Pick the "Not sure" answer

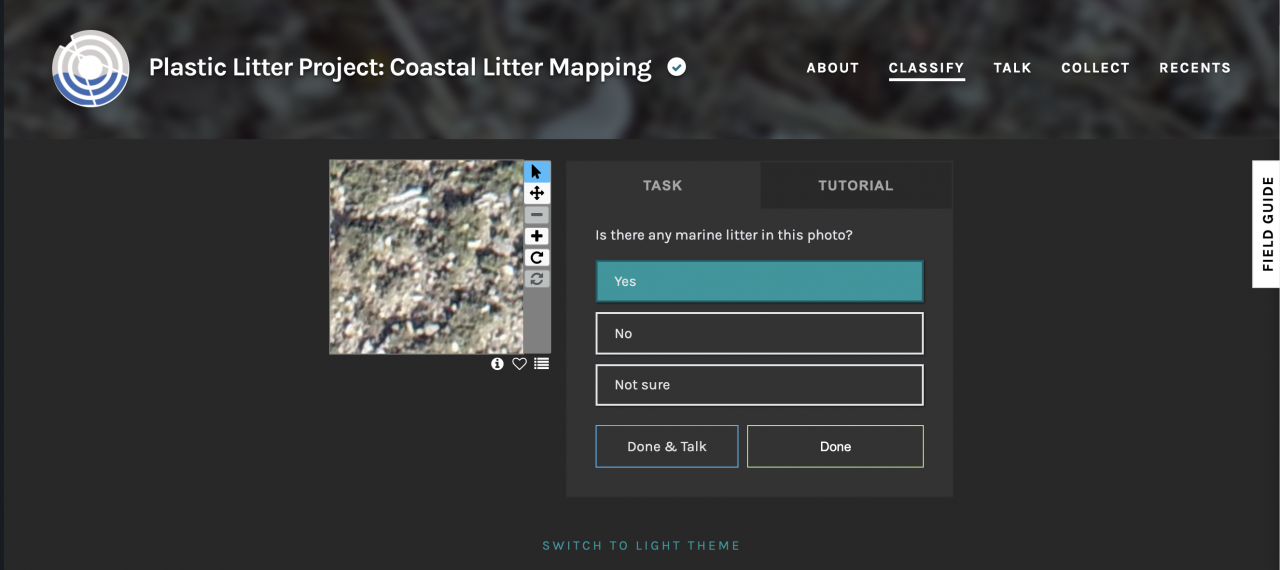(759, 385)
